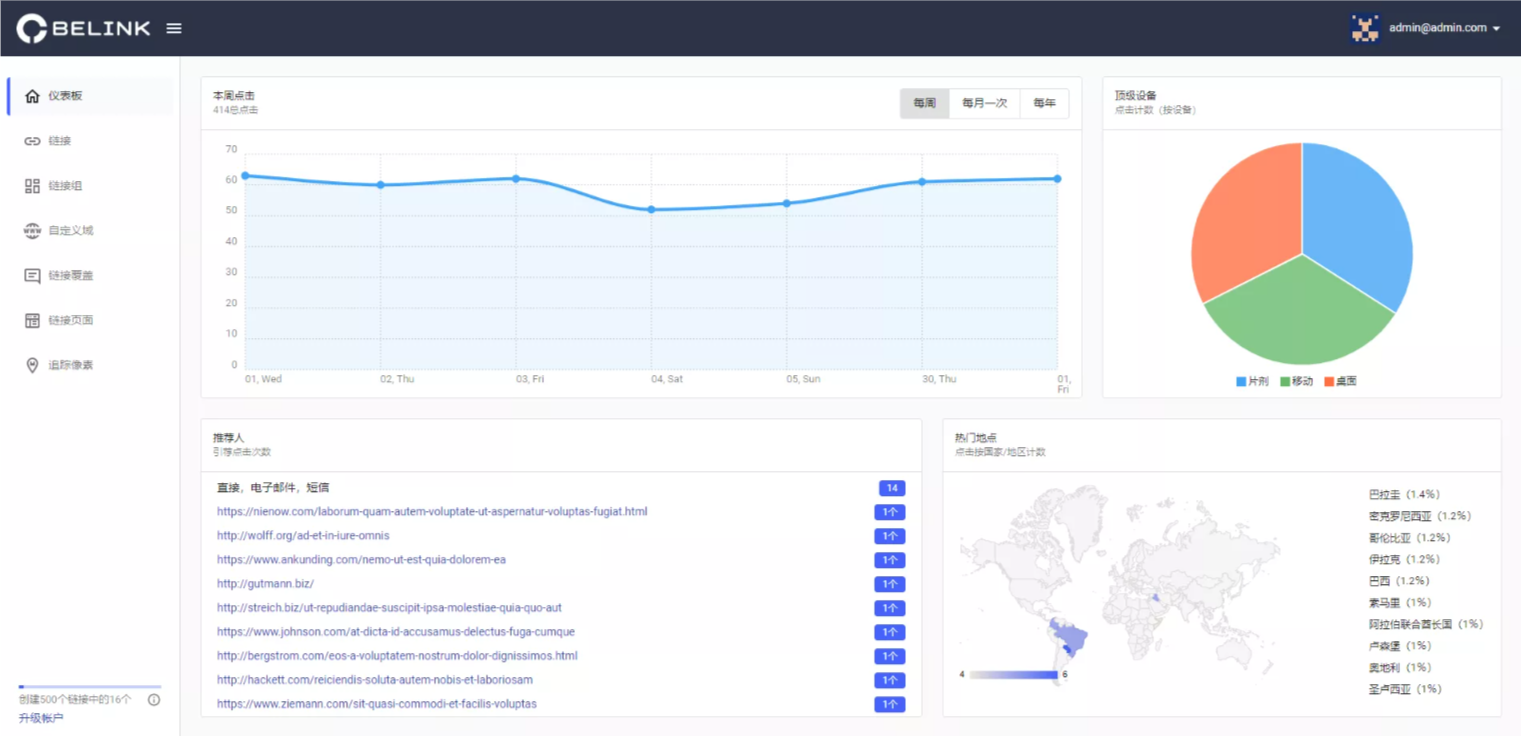This screenshot has width=1521, height=736.
Task: Click the 升级帐户 upgrade account link
Action: (41, 718)
